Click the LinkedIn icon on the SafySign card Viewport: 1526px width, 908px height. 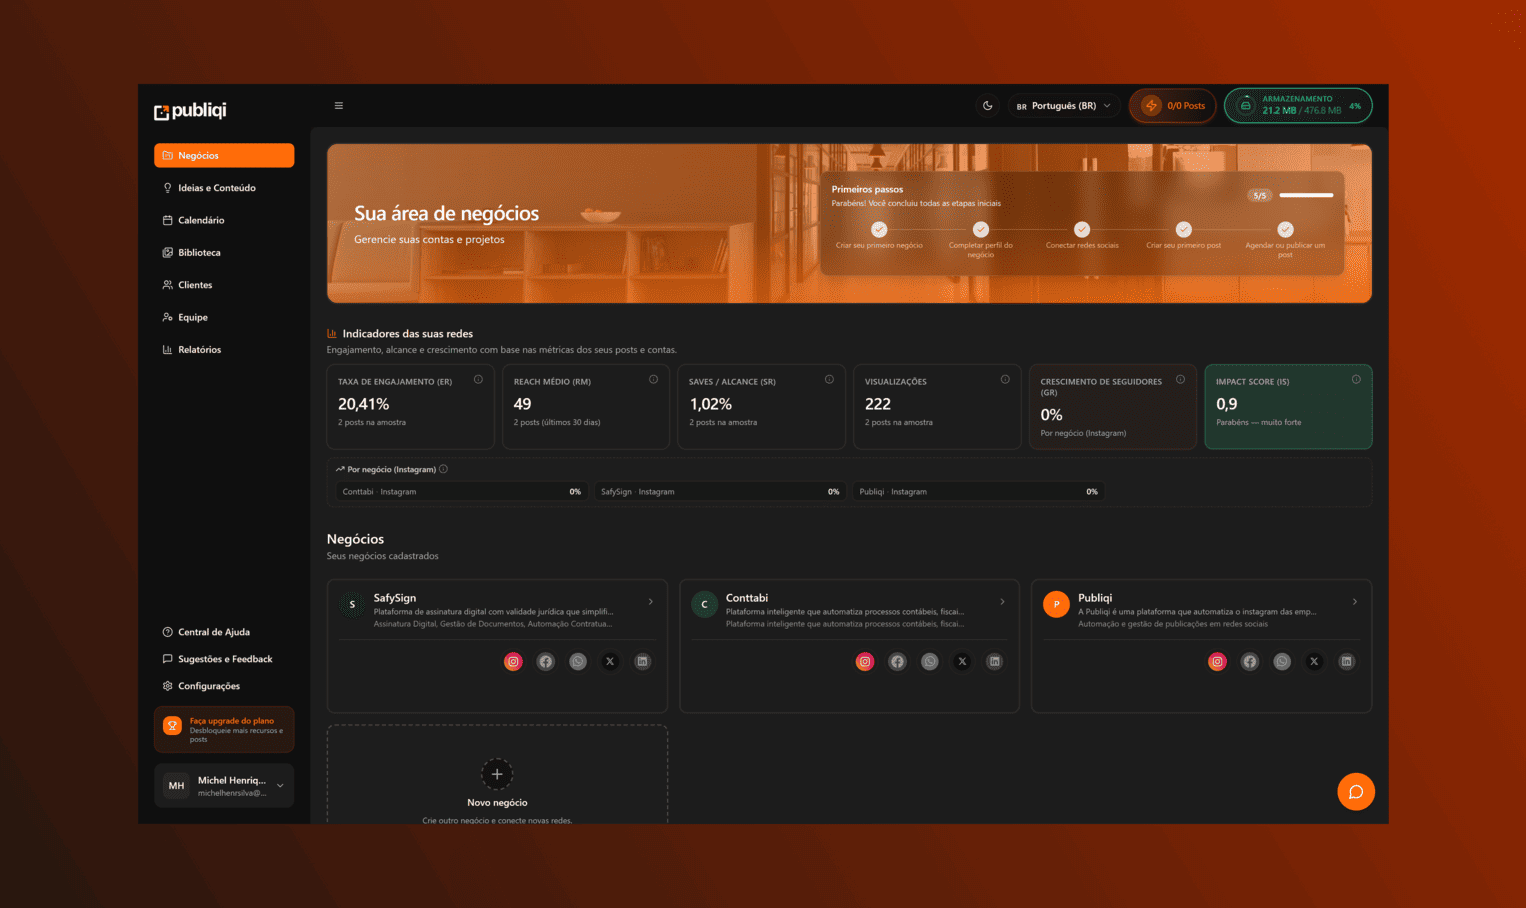point(643,662)
